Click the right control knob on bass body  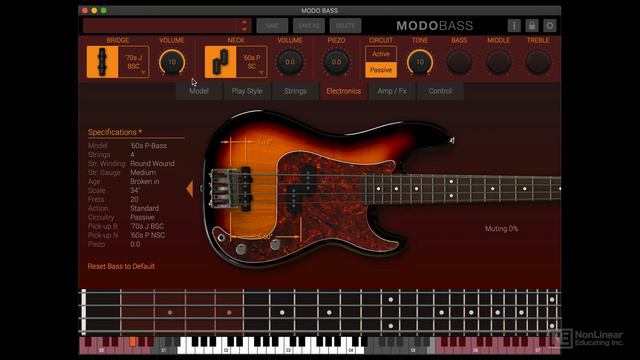(275, 244)
